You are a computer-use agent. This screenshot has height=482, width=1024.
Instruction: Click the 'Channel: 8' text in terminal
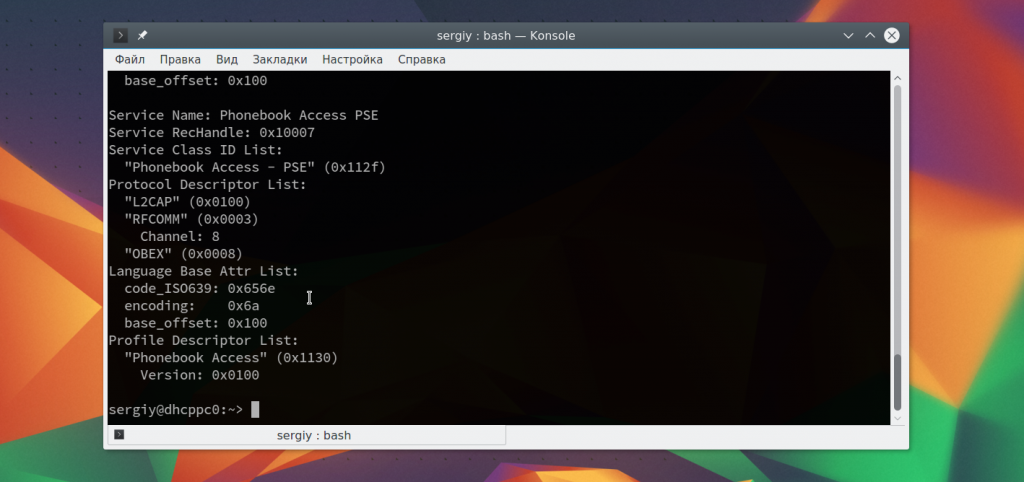click(180, 236)
